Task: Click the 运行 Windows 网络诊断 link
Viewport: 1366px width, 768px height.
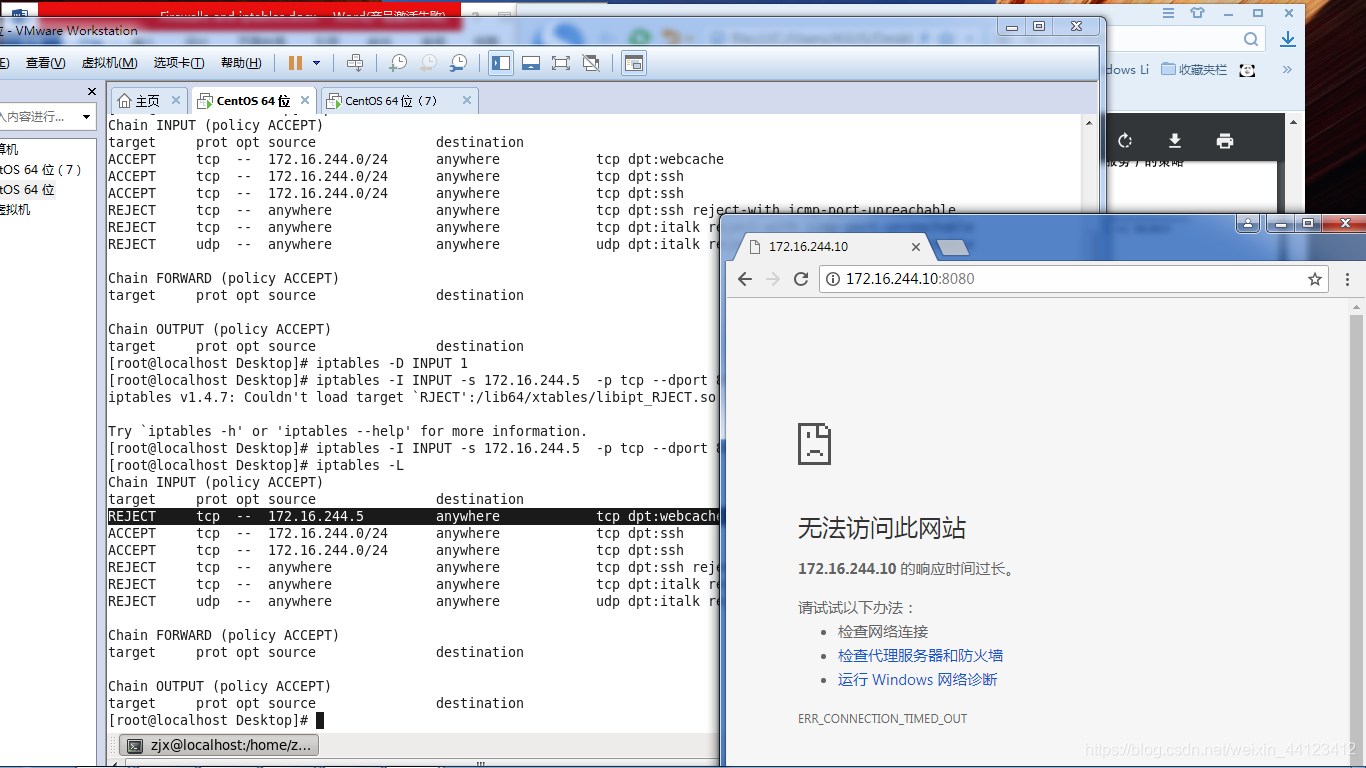Action: click(x=917, y=680)
